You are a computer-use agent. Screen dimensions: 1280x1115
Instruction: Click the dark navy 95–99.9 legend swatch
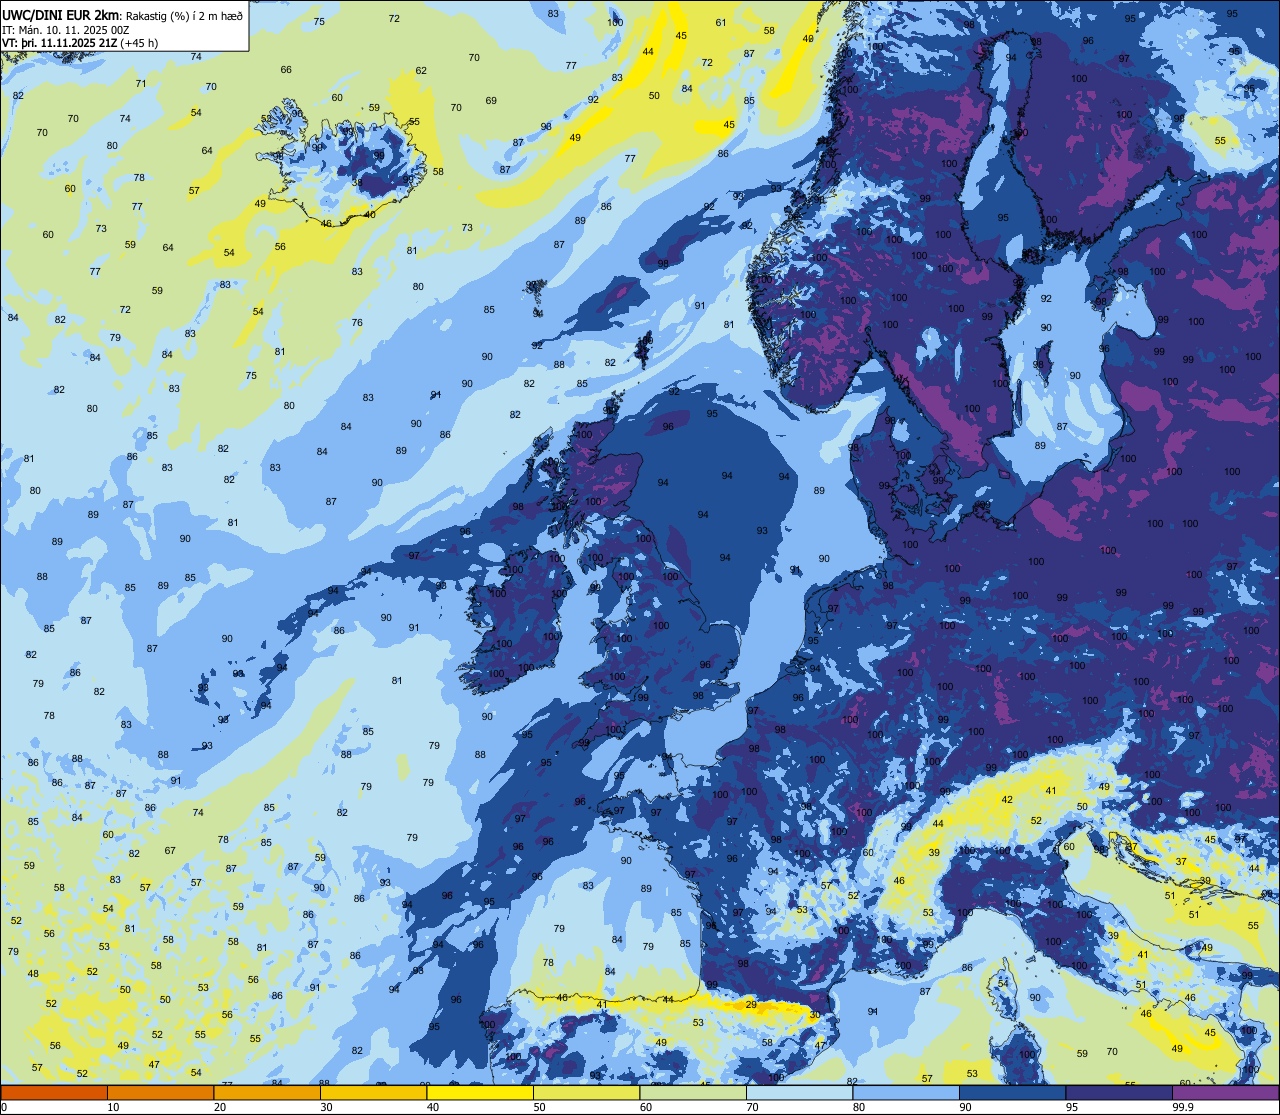click(x=1119, y=1092)
